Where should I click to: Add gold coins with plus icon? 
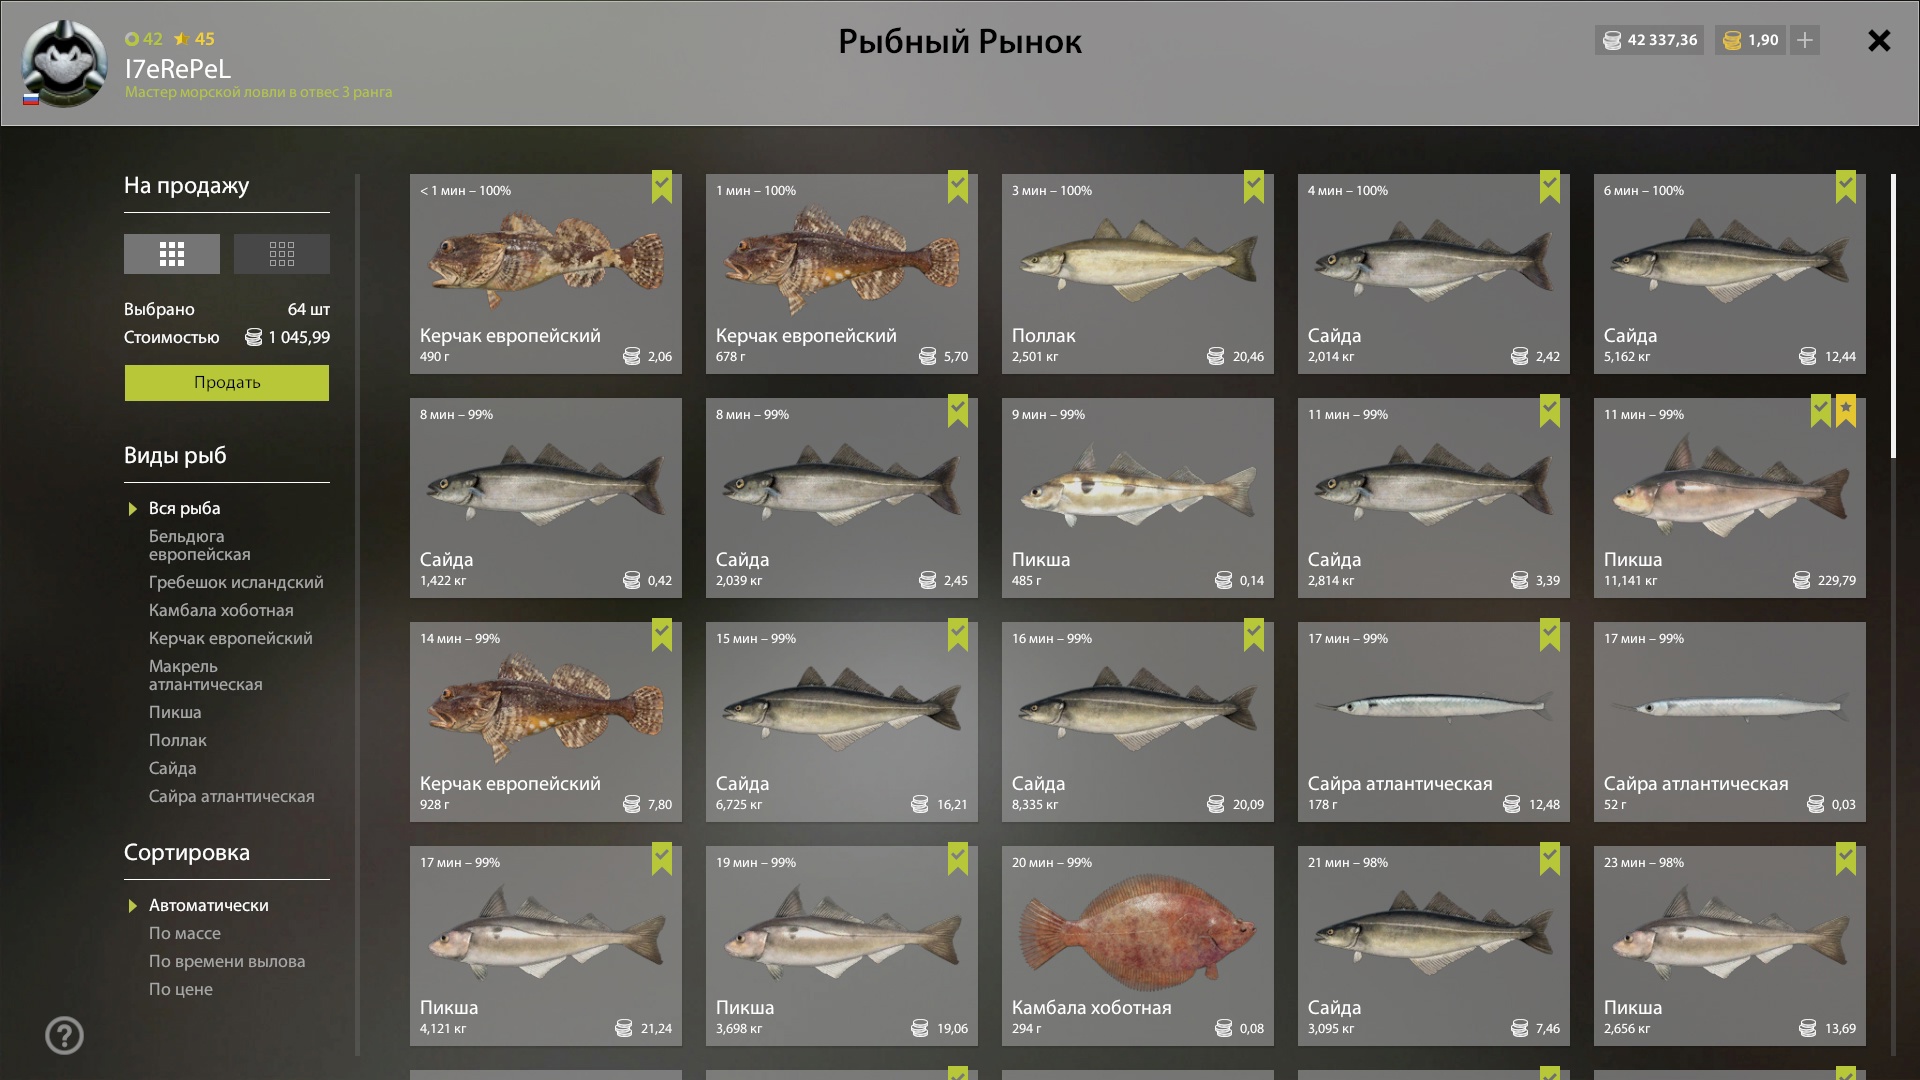1805,40
